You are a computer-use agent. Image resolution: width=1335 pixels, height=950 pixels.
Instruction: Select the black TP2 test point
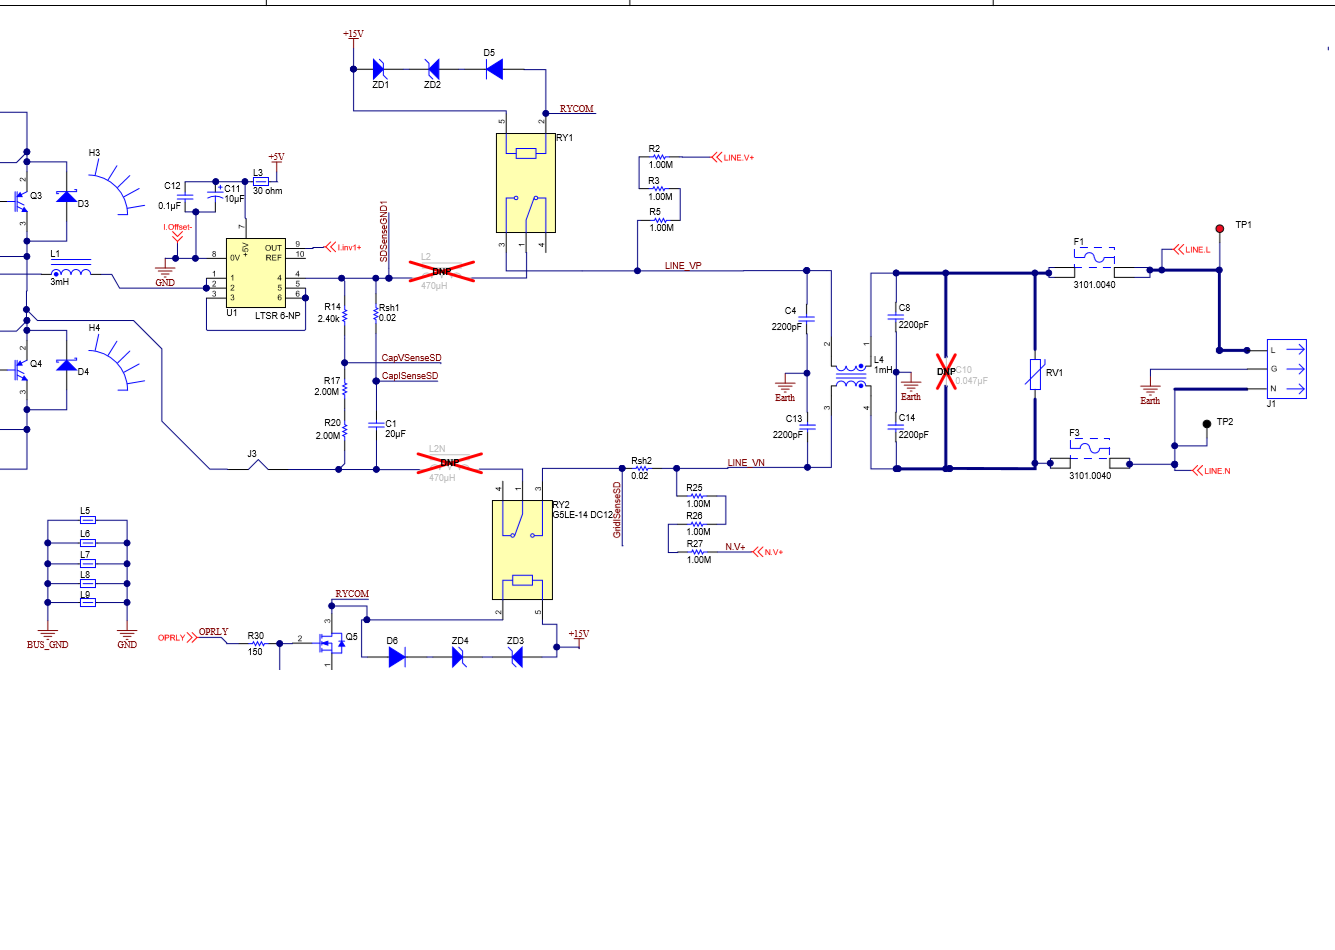tap(1207, 423)
